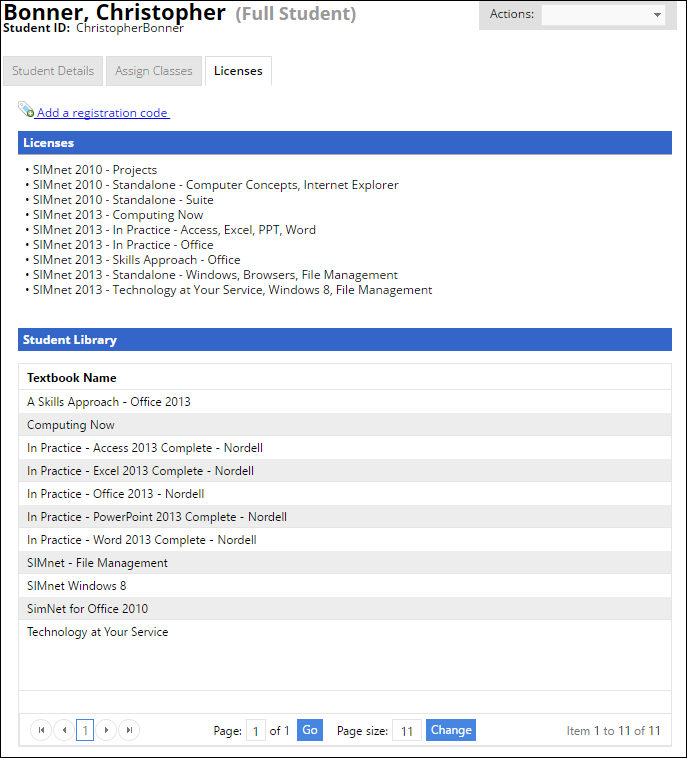Select A Skills Approach - Office 2013 row

click(345, 402)
